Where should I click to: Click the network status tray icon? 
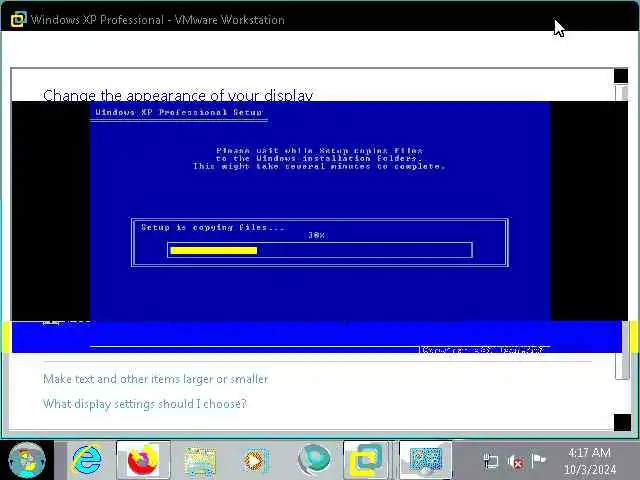coord(490,462)
